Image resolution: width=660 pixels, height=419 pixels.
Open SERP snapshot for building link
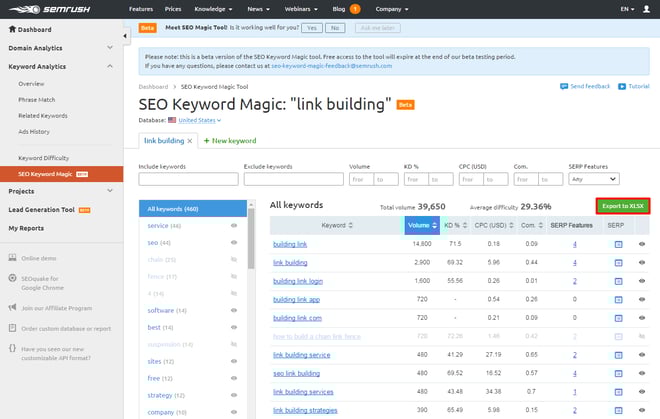(x=618, y=244)
